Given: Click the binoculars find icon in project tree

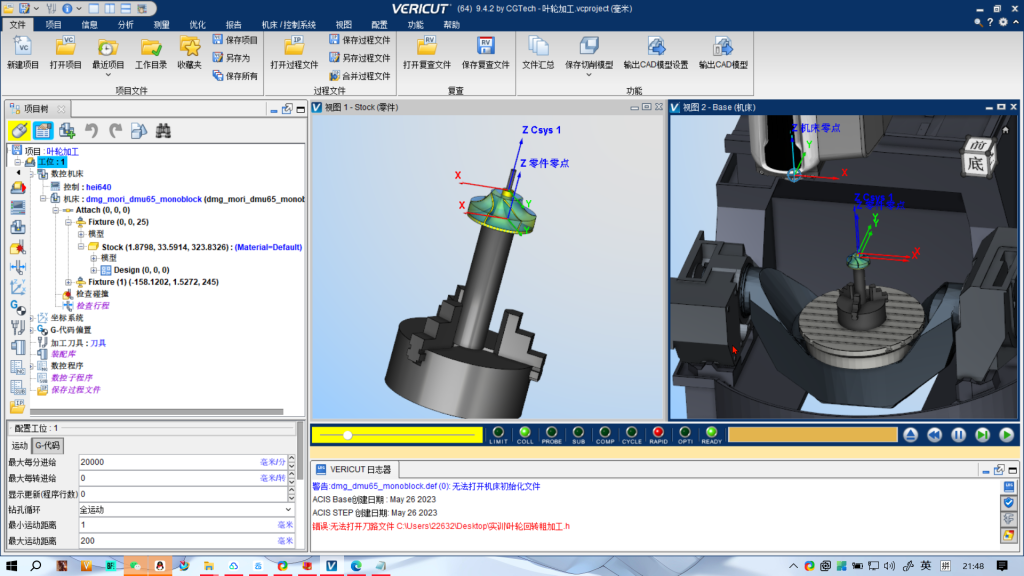Looking at the screenshot, I should coord(163,131).
